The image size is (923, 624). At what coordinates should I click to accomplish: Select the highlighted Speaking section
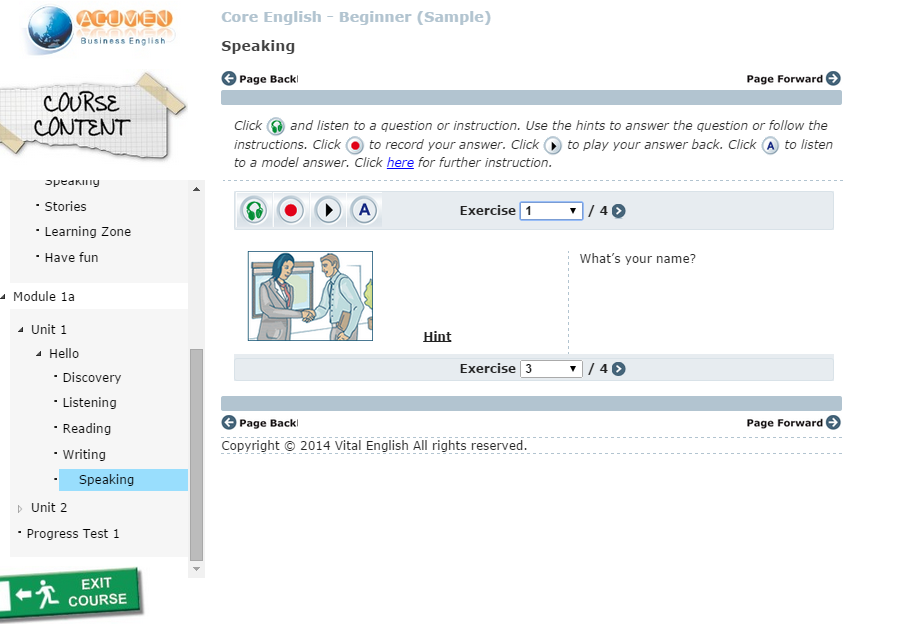(x=124, y=480)
